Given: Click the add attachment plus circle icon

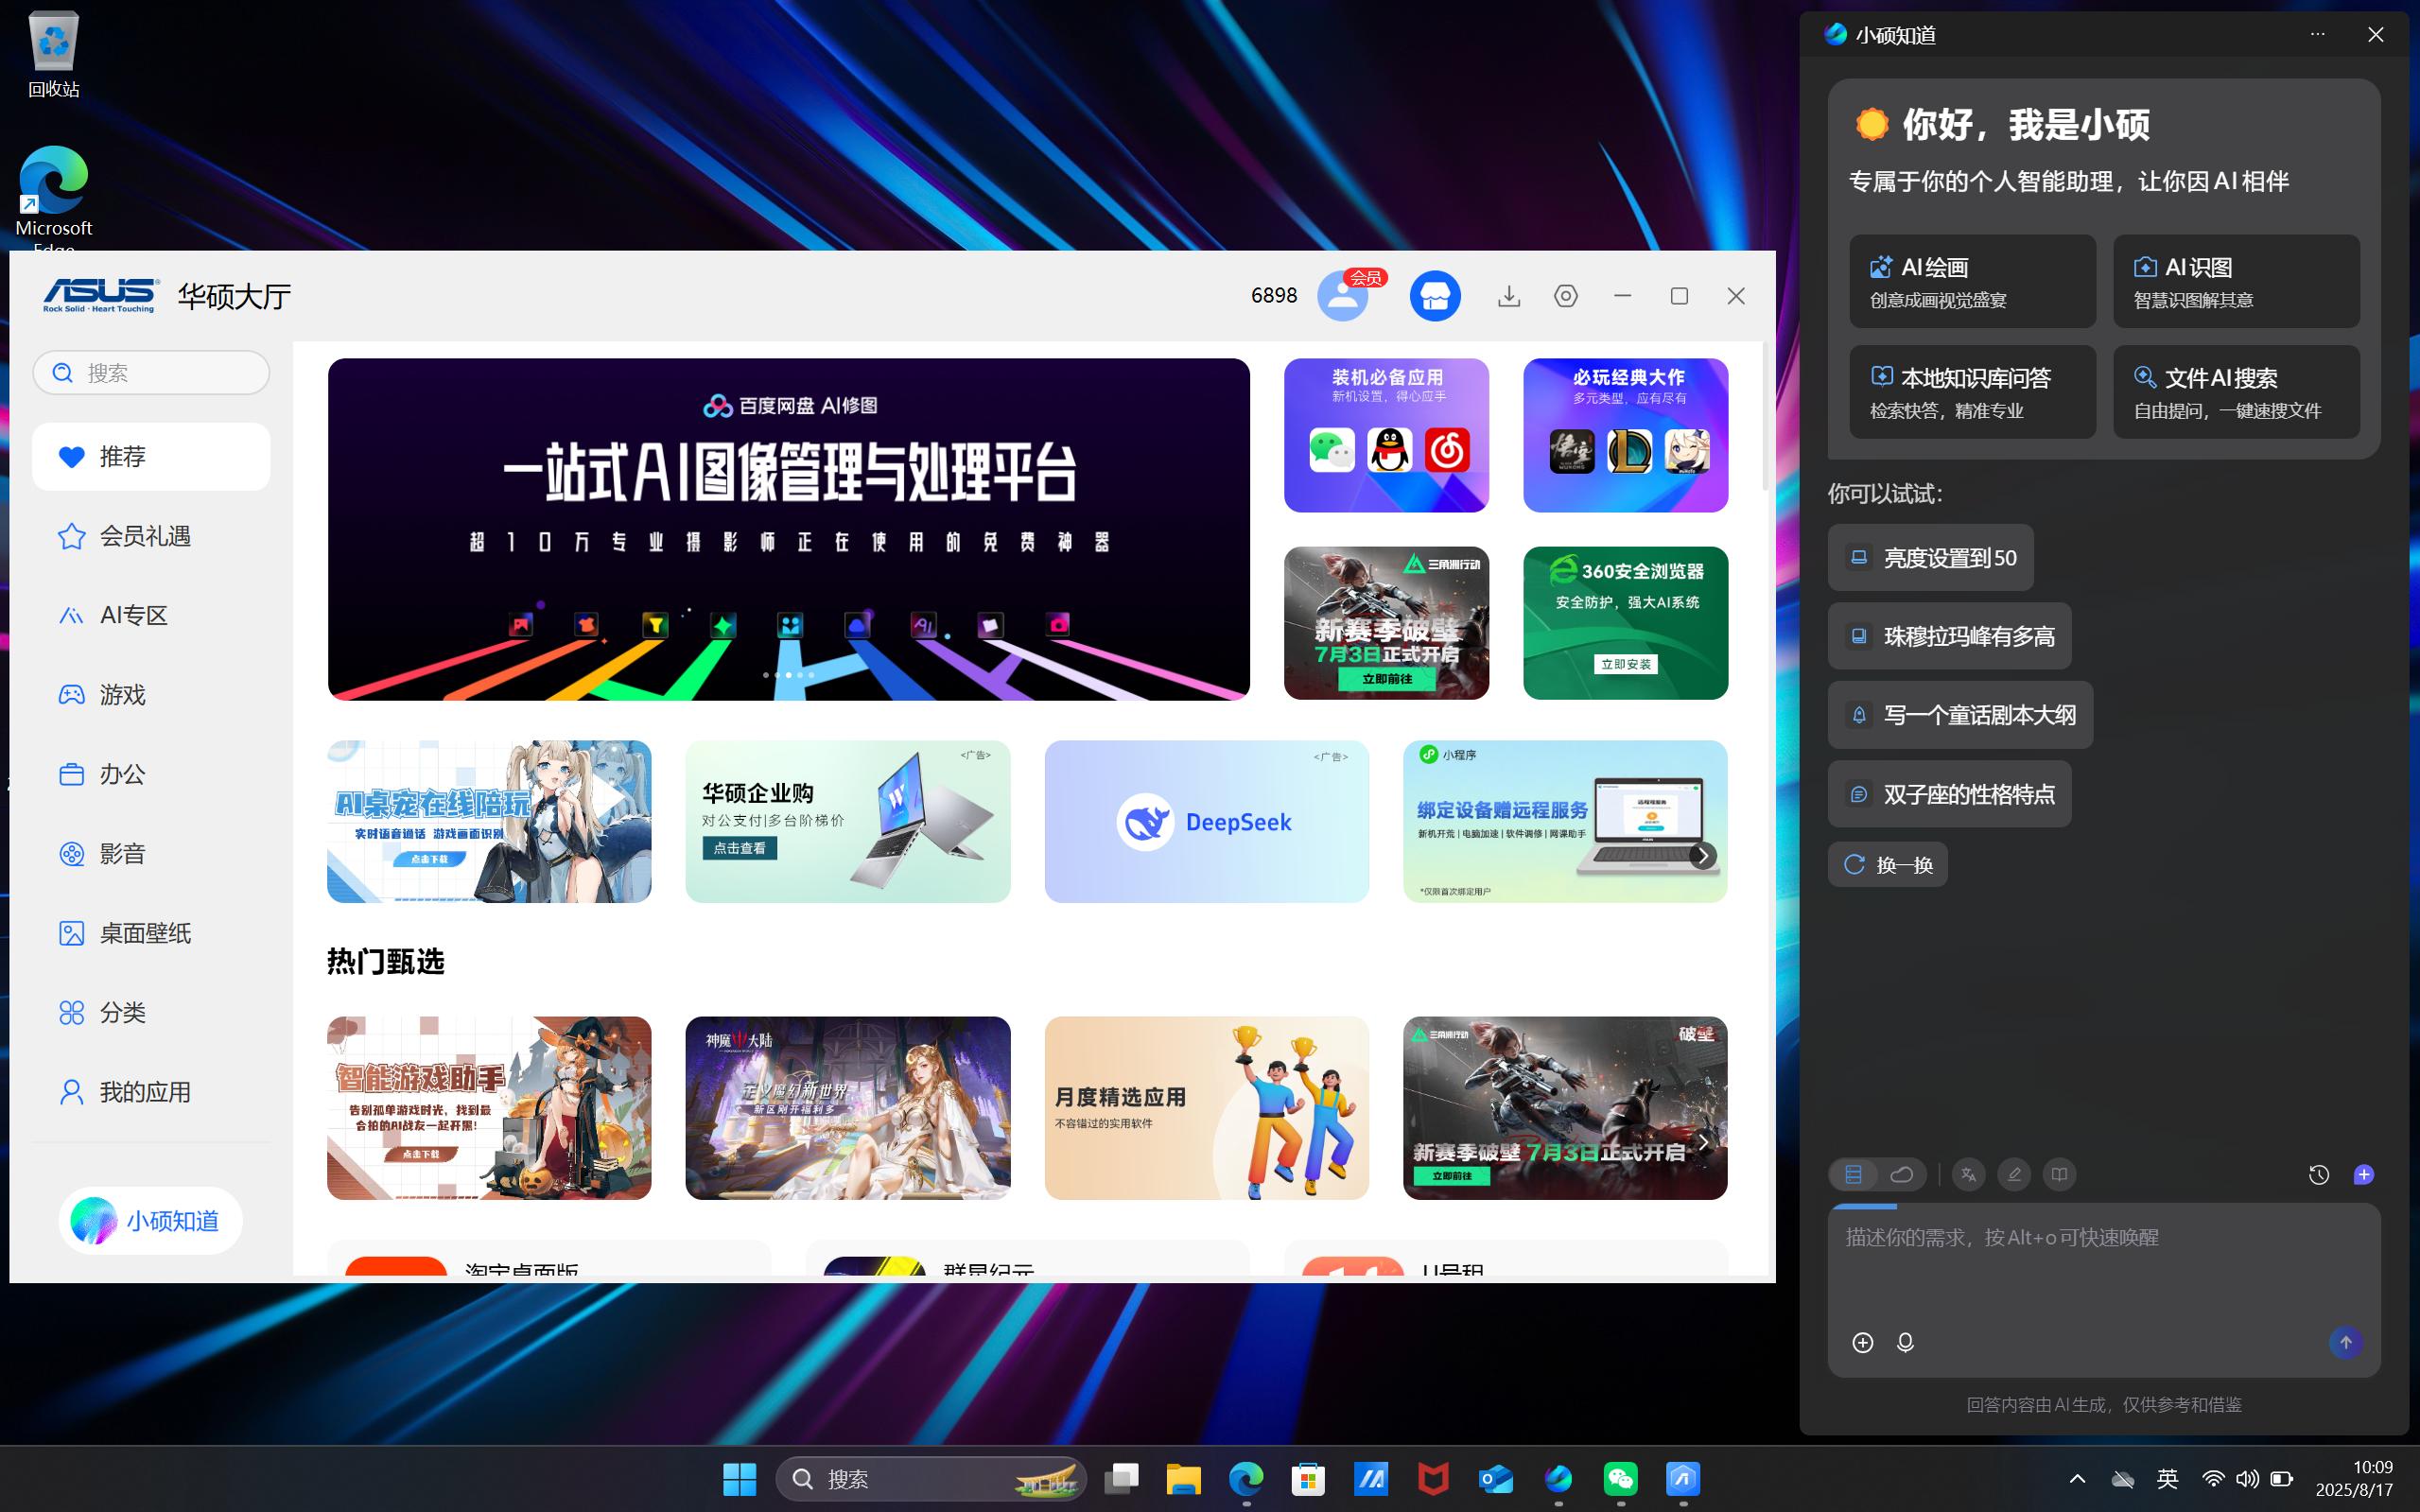Looking at the screenshot, I should point(1862,1342).
